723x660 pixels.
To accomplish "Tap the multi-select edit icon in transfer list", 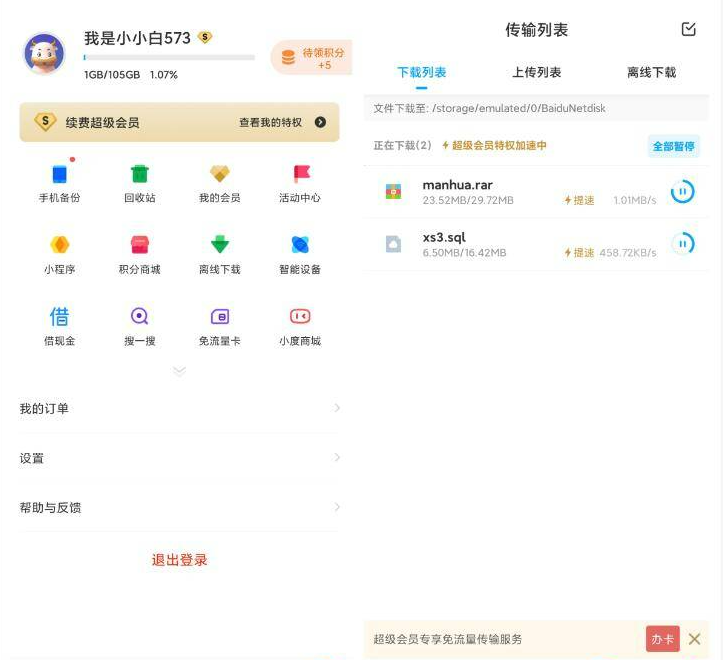I will (x=688, y=29).
